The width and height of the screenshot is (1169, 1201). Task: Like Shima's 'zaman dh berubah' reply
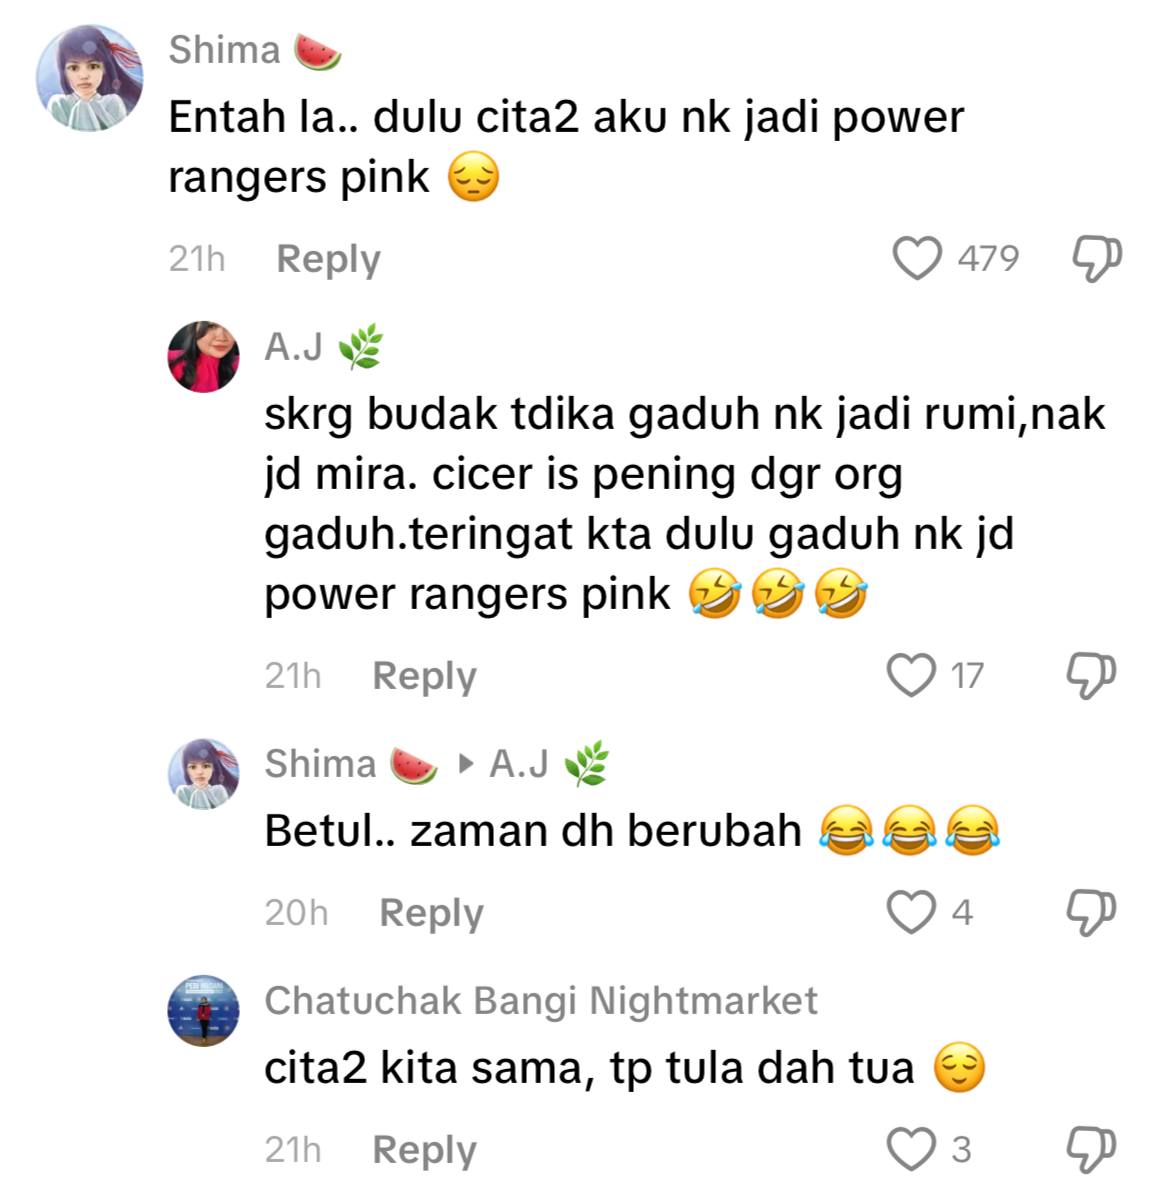click(x=912, y=912)
